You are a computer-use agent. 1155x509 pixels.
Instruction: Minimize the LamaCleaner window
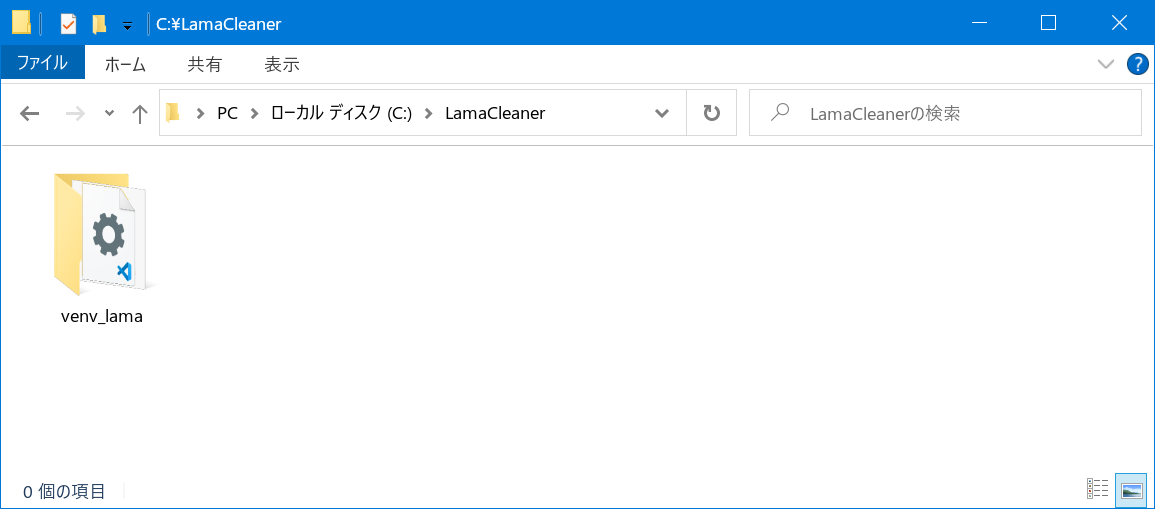[980, 23]
